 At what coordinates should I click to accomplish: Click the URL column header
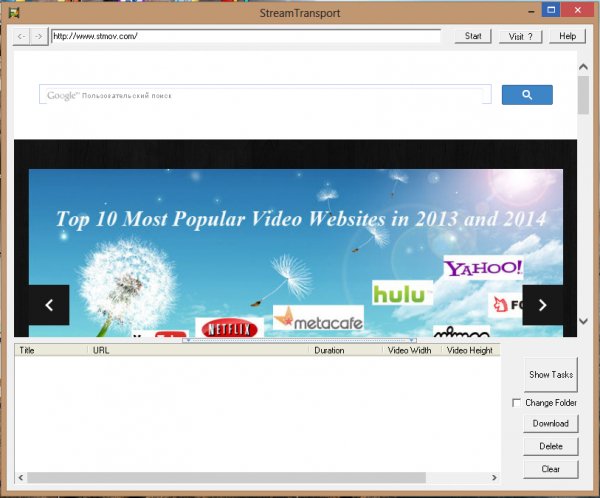198,350
